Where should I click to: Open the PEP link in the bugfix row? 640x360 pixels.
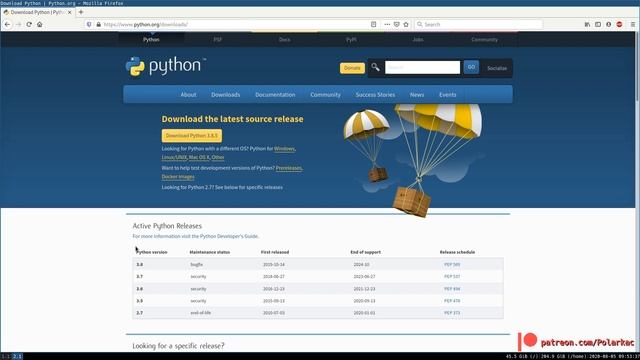click(452, 264)
